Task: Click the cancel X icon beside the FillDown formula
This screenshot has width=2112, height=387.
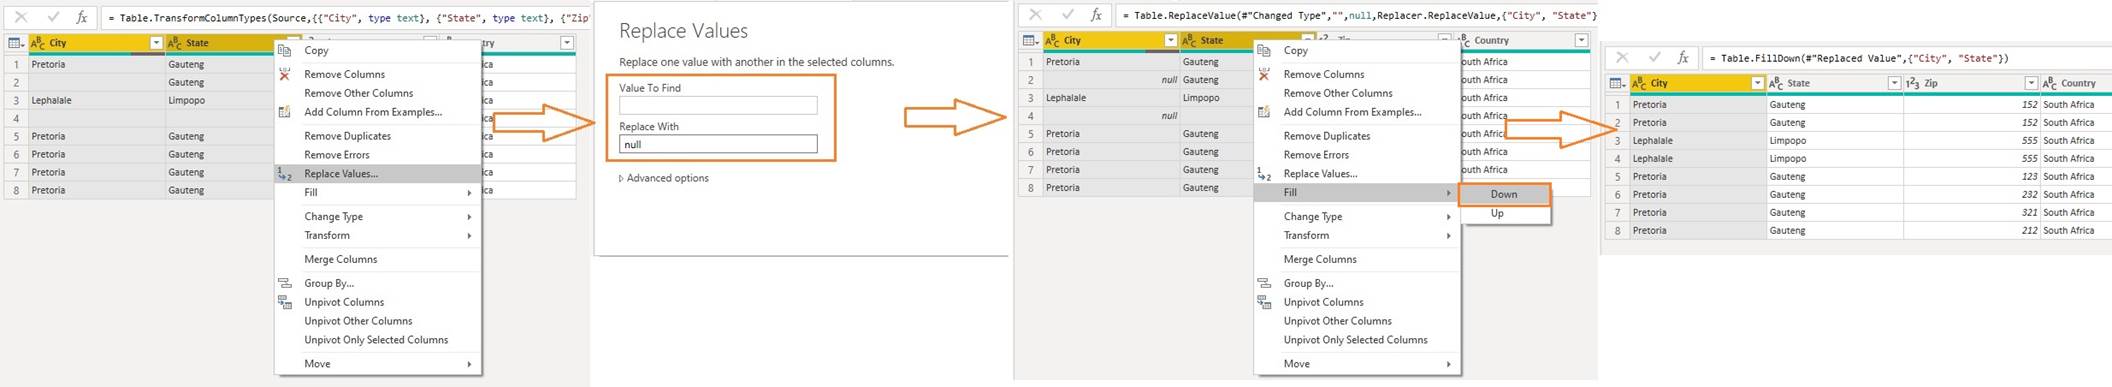Action: click(x=1622, y=58)
